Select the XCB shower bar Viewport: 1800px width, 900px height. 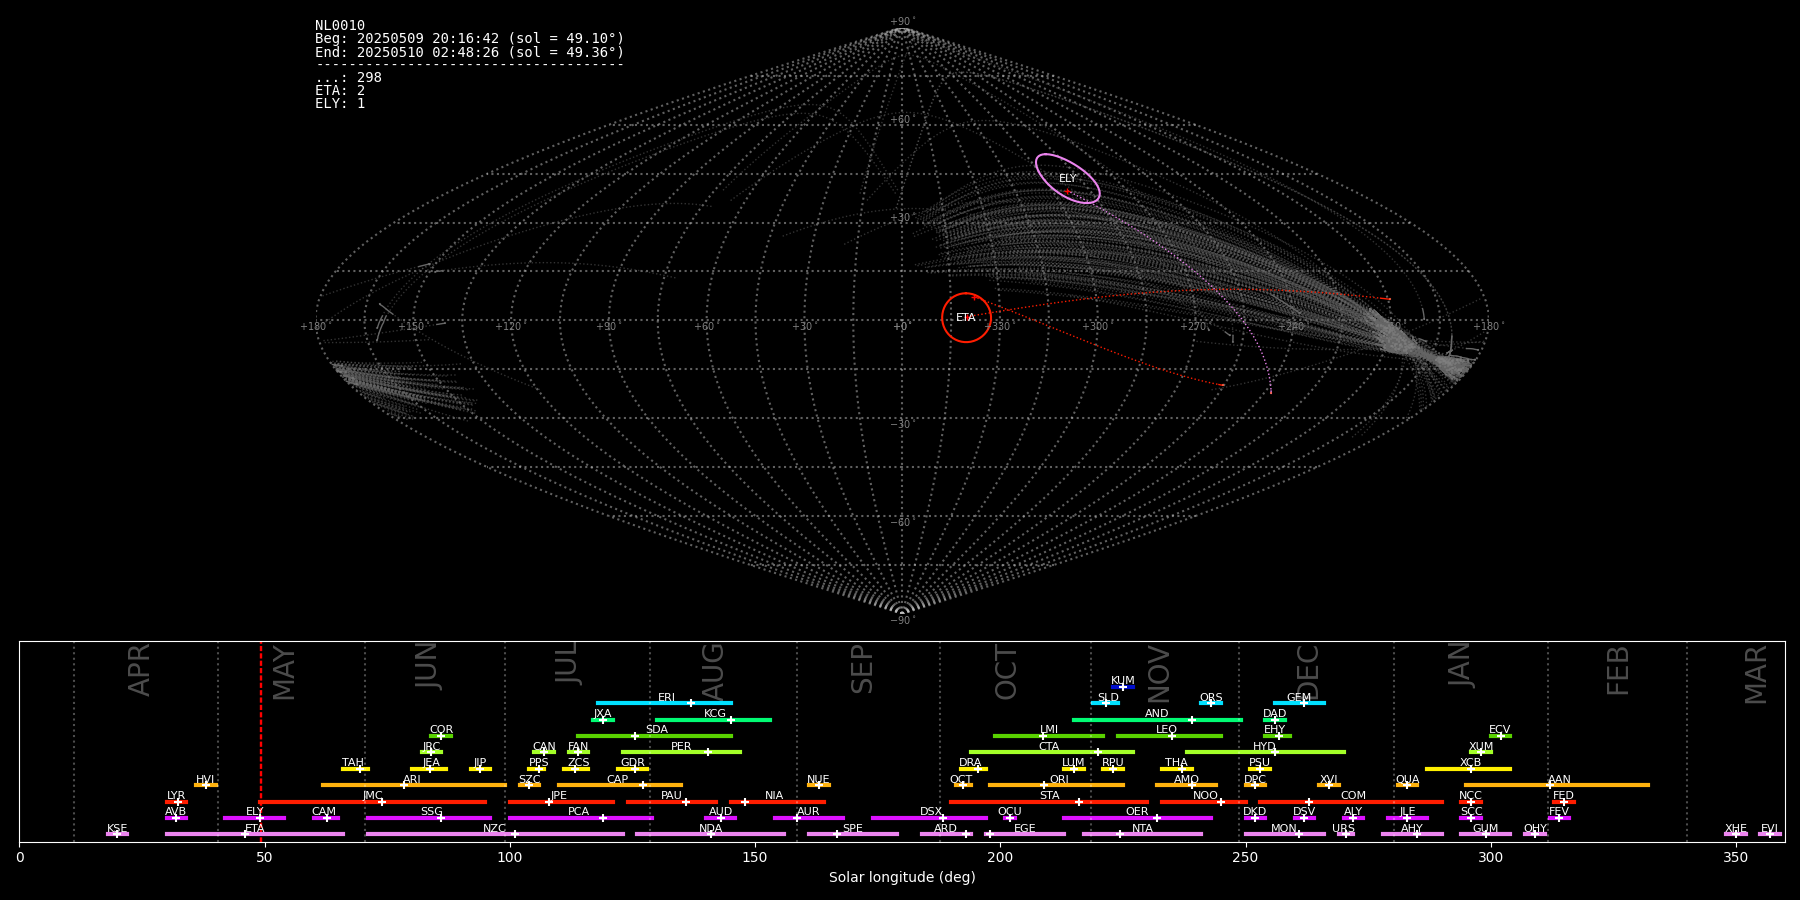click(1468, 769)
